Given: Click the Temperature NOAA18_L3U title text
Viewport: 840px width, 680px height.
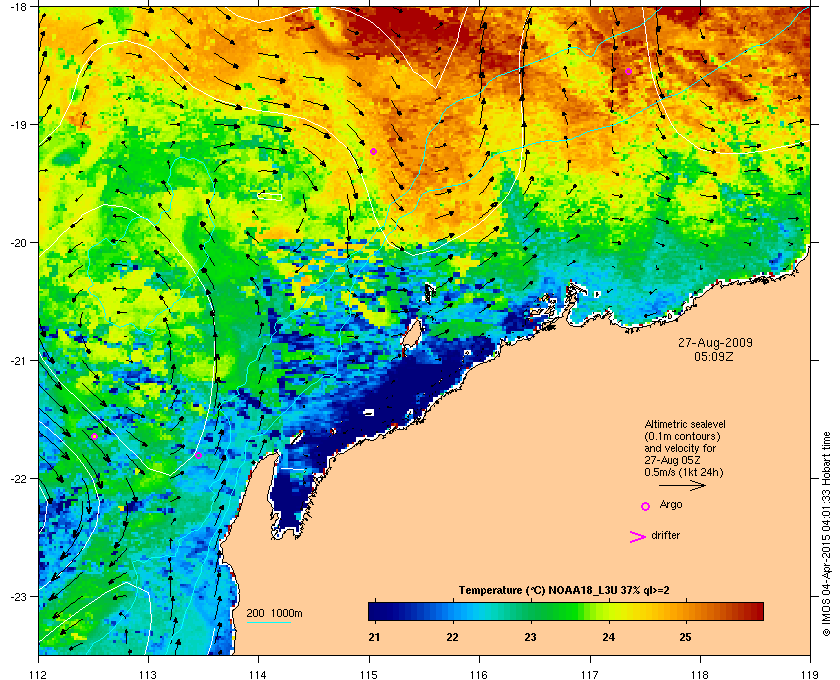Looking at the screenshot, I should point(564,591).
